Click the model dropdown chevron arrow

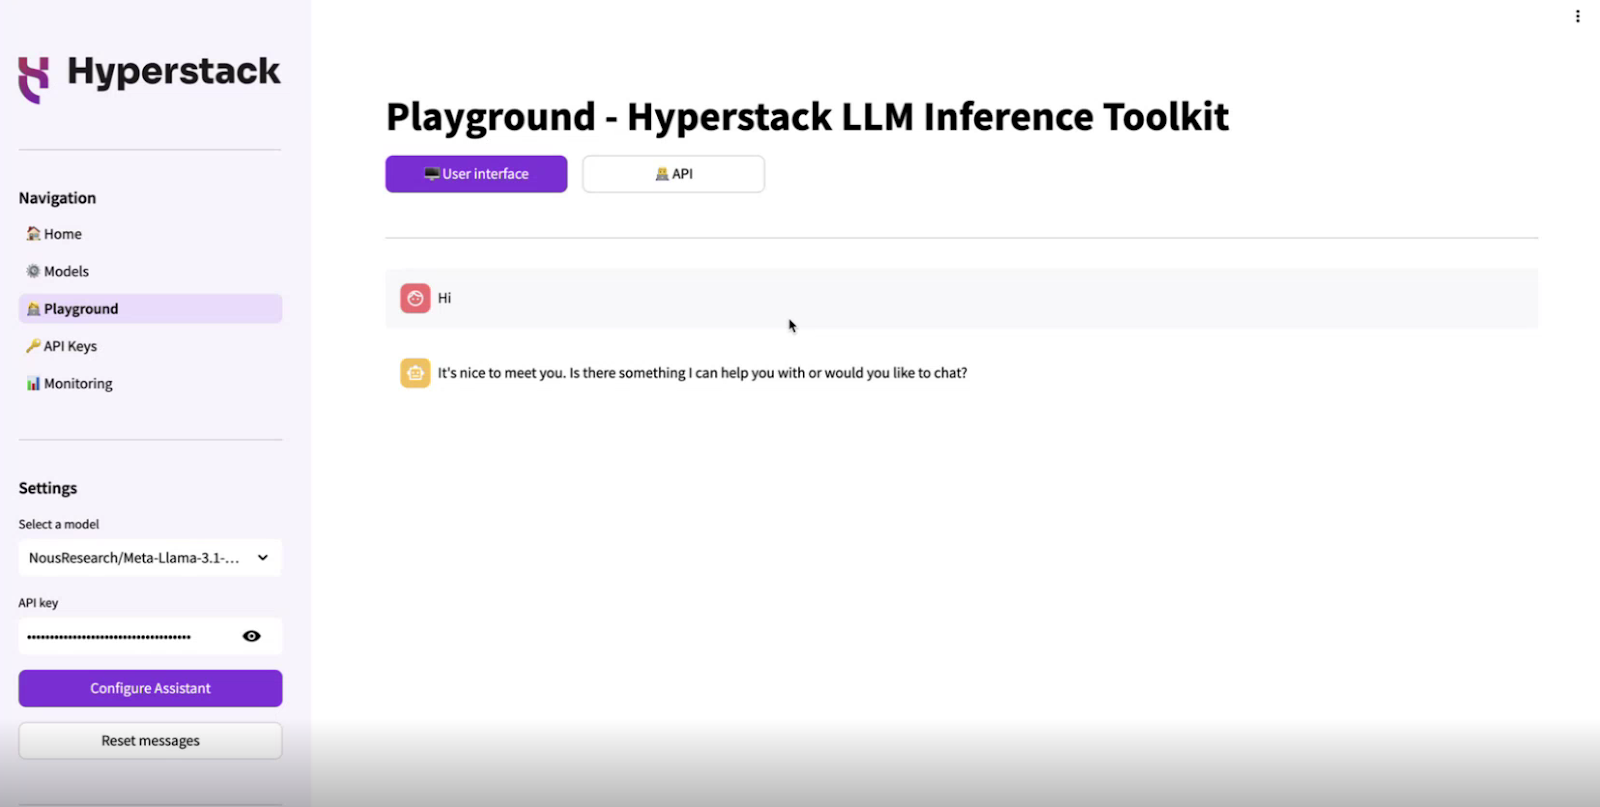pos(263,558)
